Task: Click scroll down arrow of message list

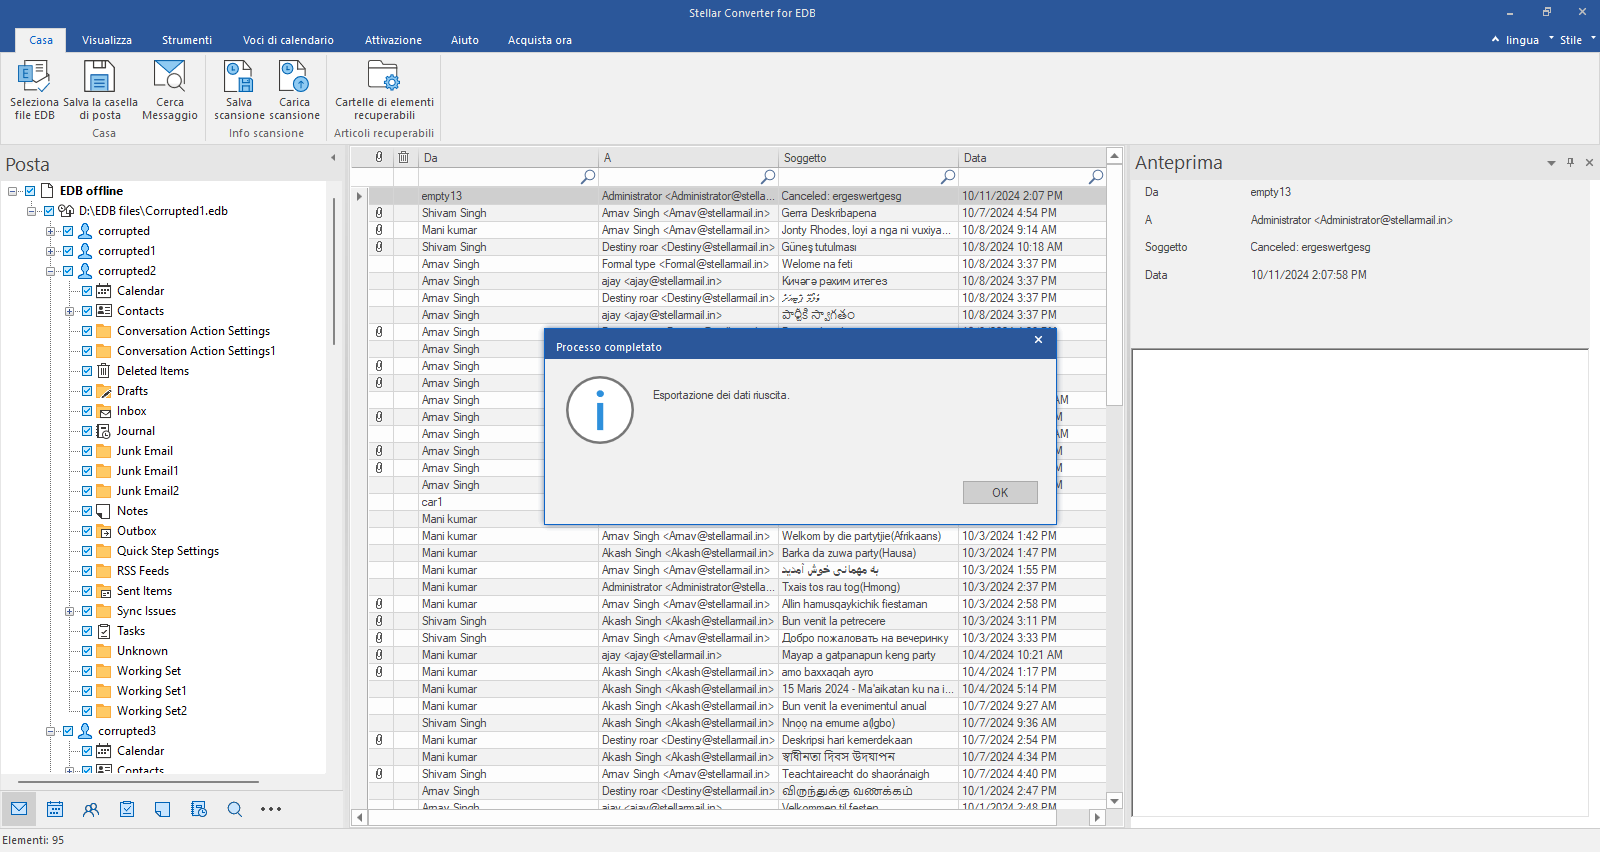Action: [x=1114, y=801]
